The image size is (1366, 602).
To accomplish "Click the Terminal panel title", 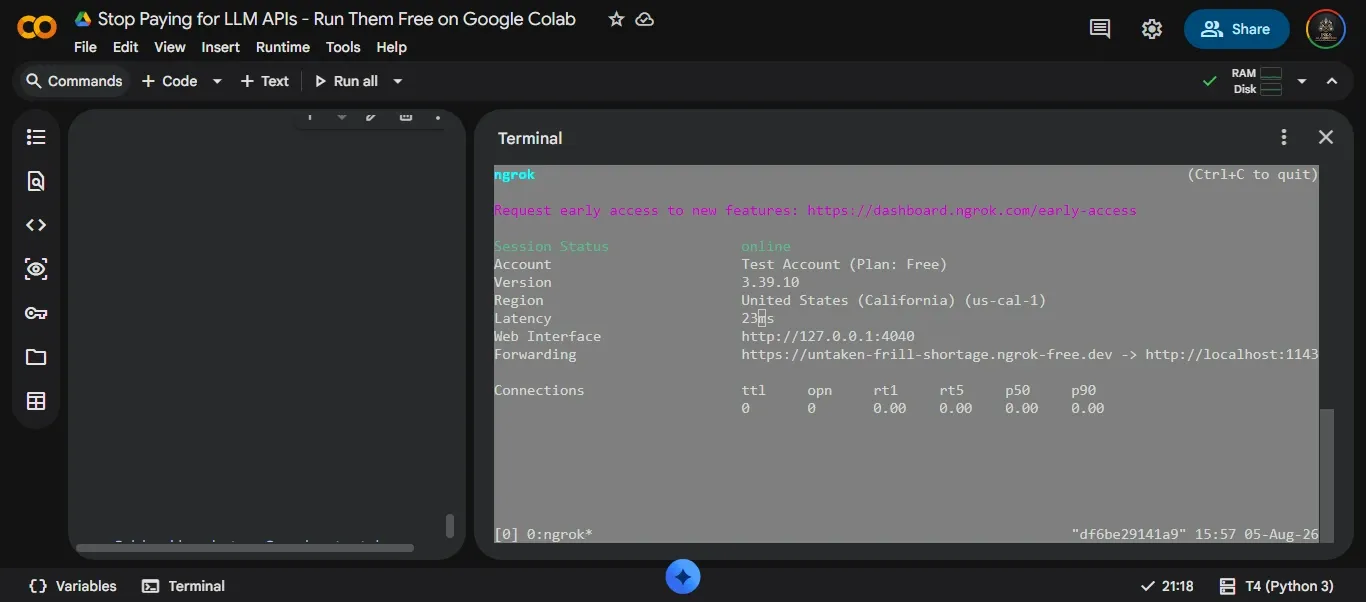I will coord(530,138).
